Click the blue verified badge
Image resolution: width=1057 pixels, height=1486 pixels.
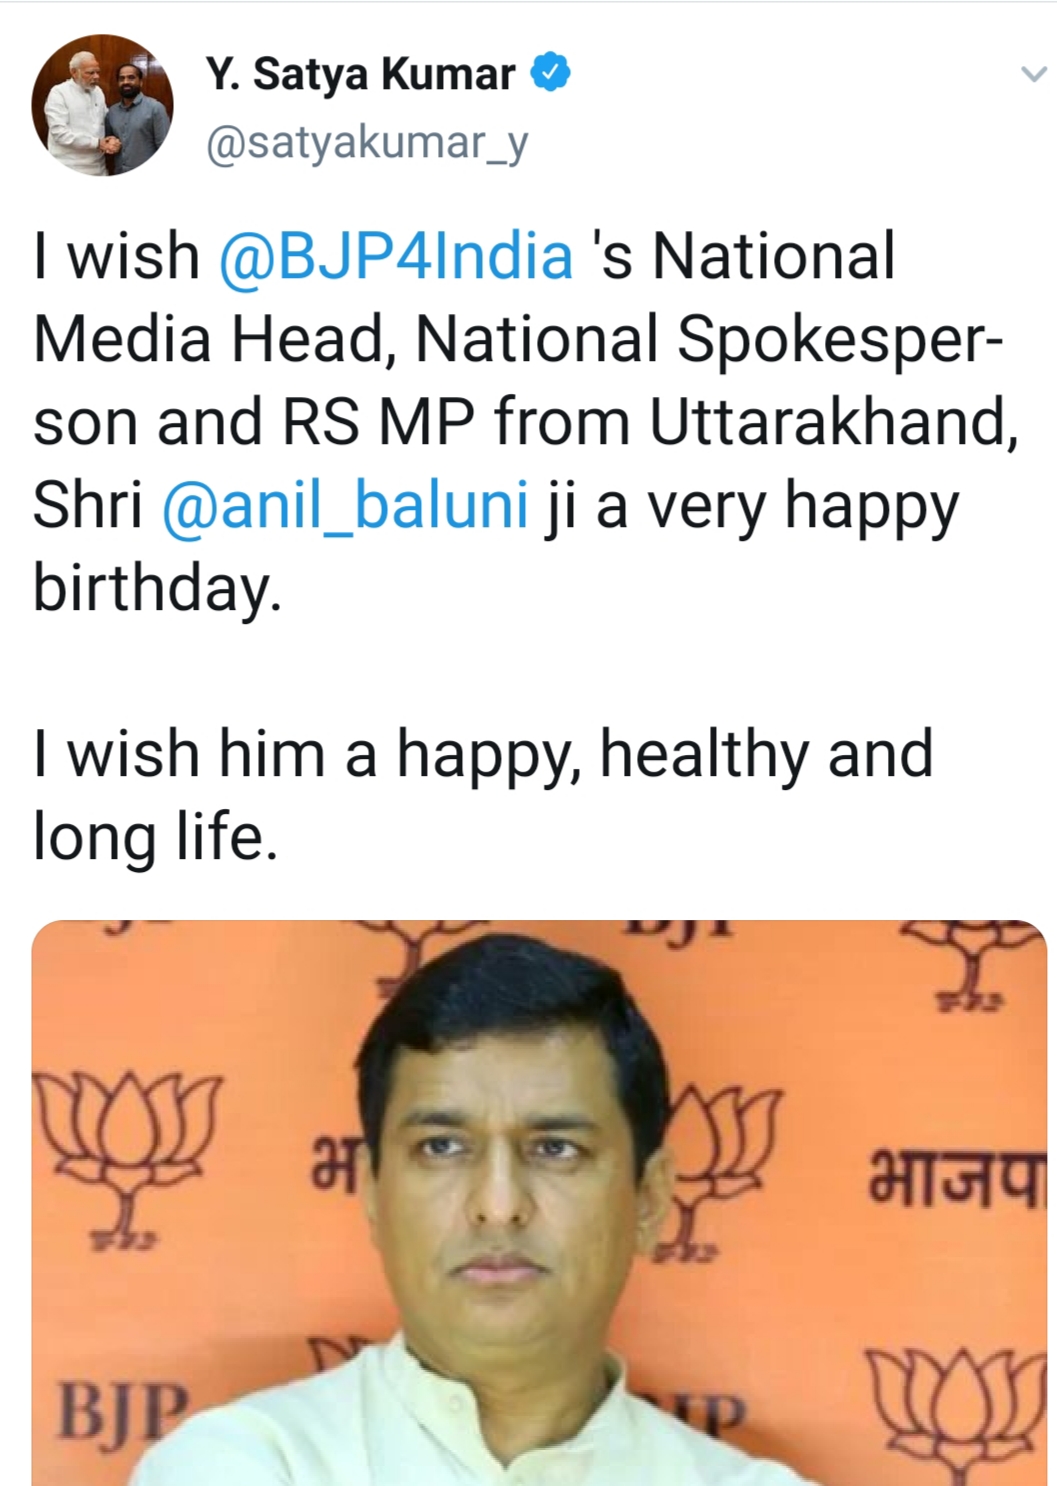click(550, 73)
